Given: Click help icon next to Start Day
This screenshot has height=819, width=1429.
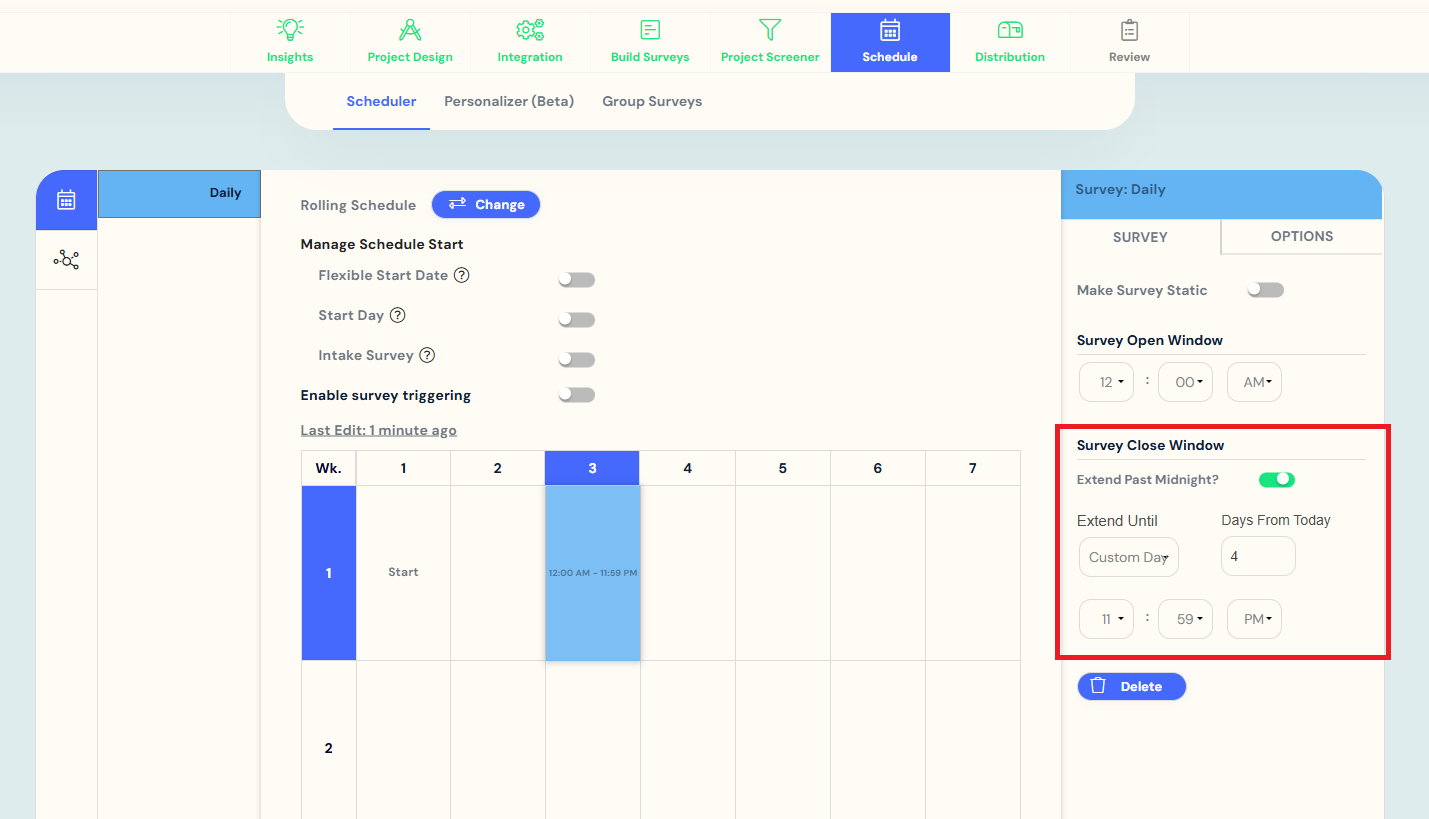Looking at the screenshot, I should coord(398,315).
